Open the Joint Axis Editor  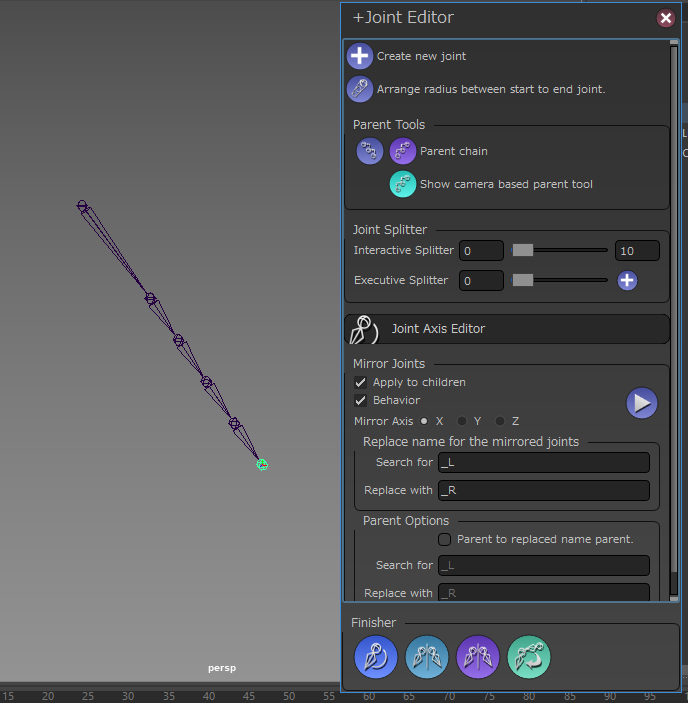coord(507,329)
